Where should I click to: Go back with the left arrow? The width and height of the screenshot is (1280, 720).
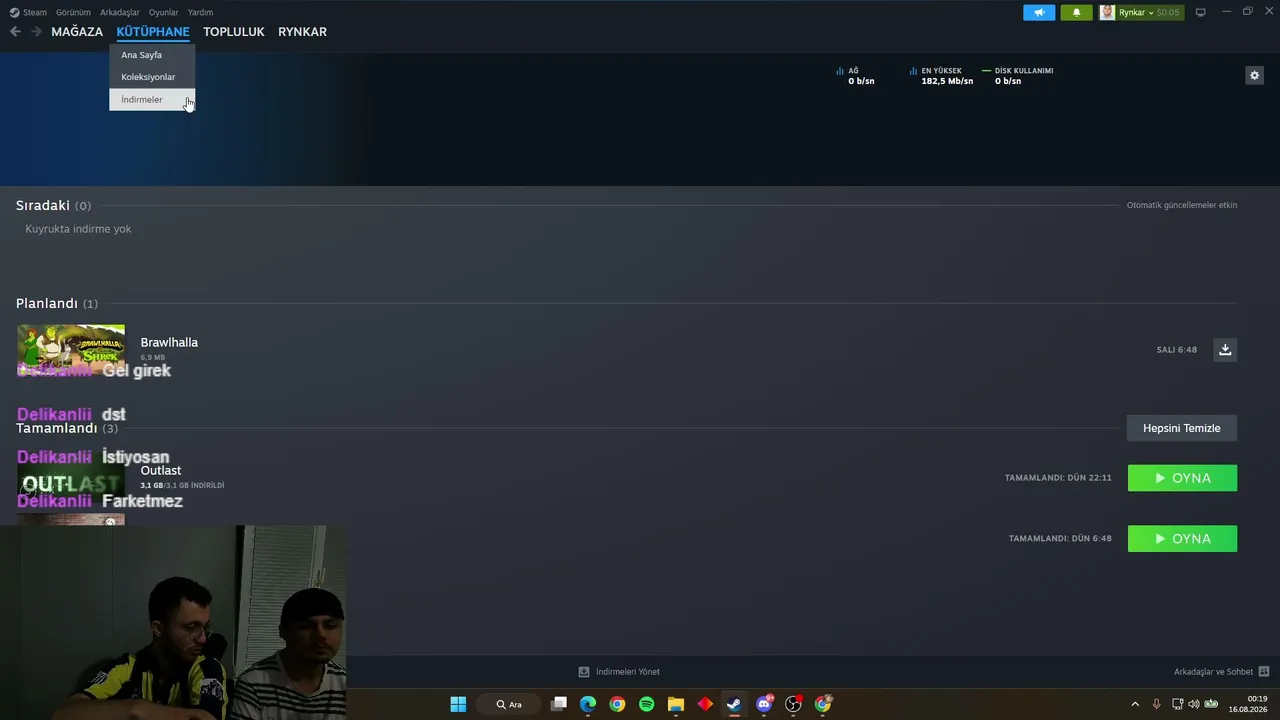(x=15, y=31)
